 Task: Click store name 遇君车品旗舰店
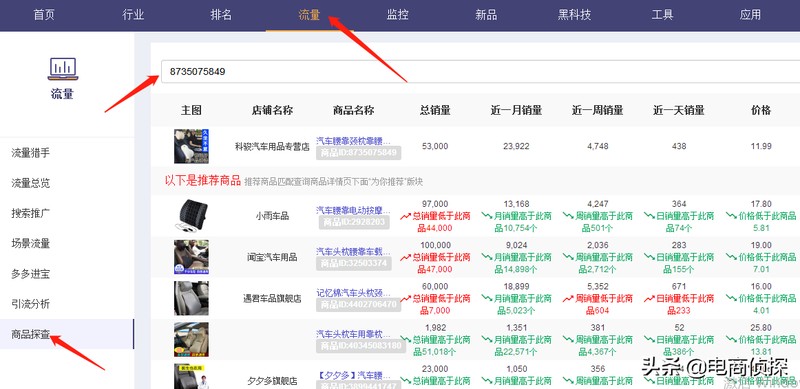click(x=272, y=299)
